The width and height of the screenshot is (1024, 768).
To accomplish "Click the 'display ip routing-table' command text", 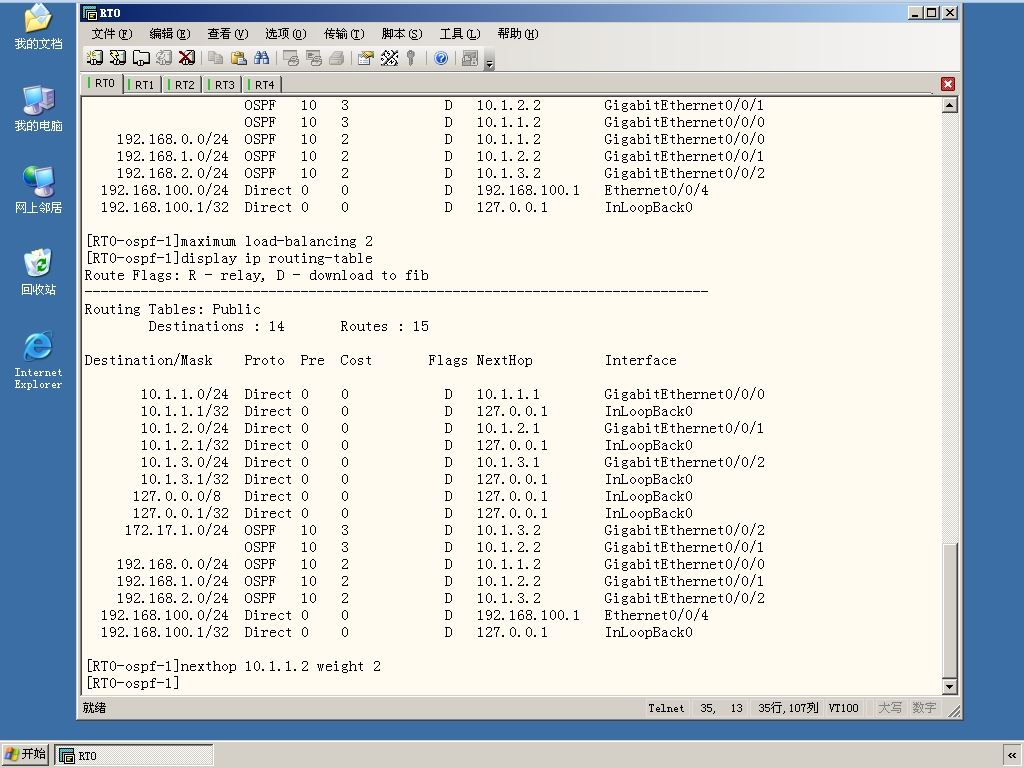I will 277,259.
